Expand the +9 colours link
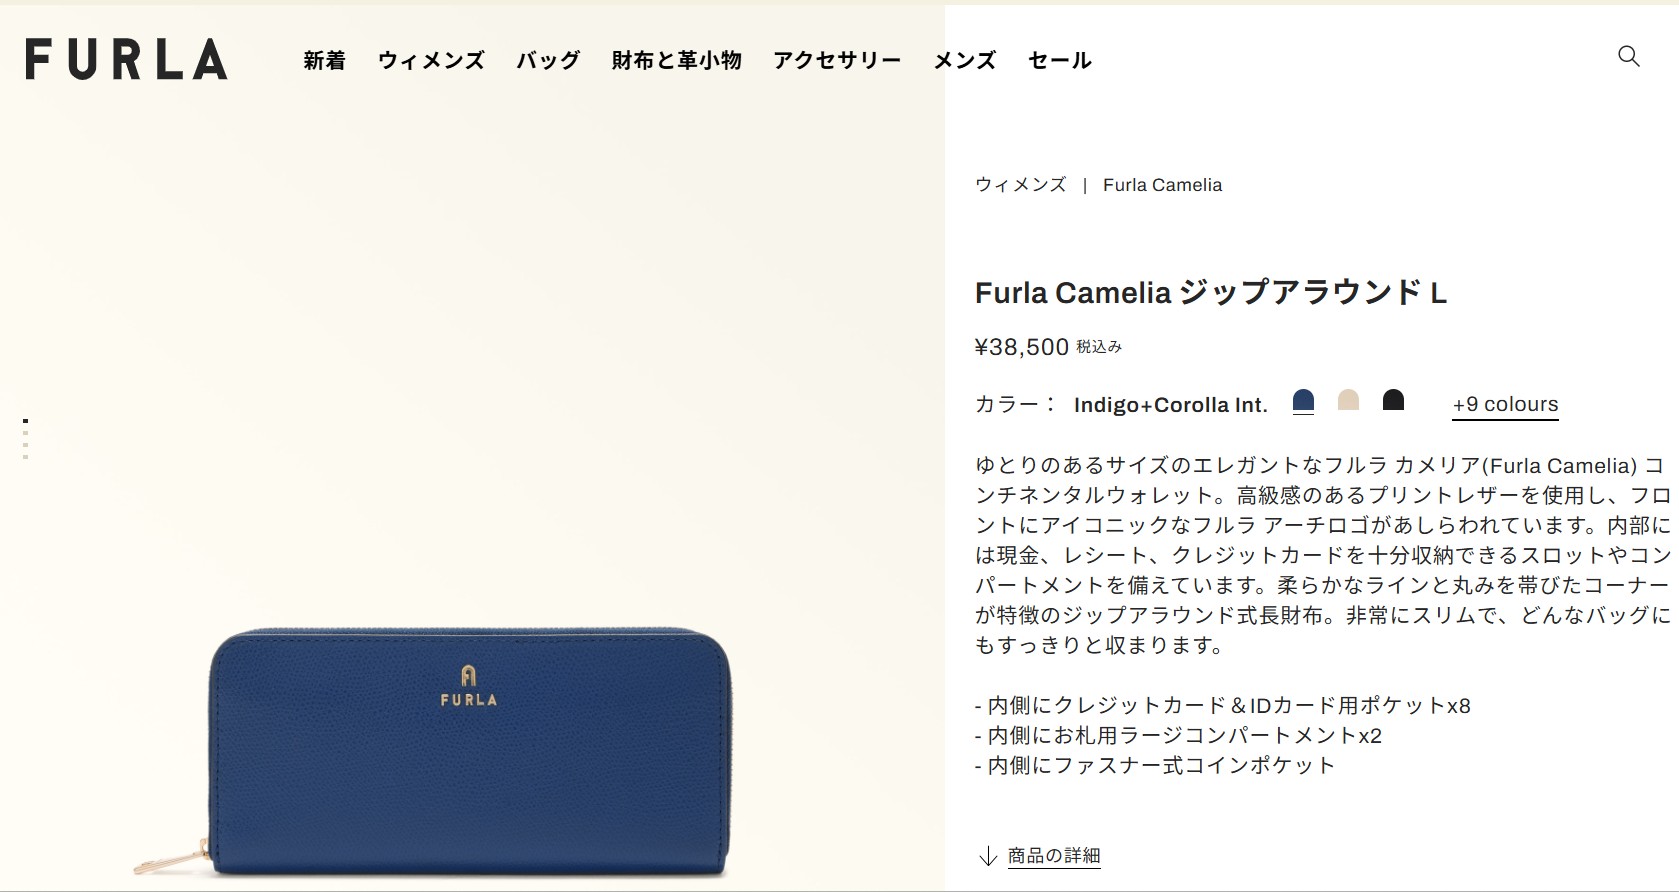Viewport: 1679px width, 892px height. (x=1505, y=404)
